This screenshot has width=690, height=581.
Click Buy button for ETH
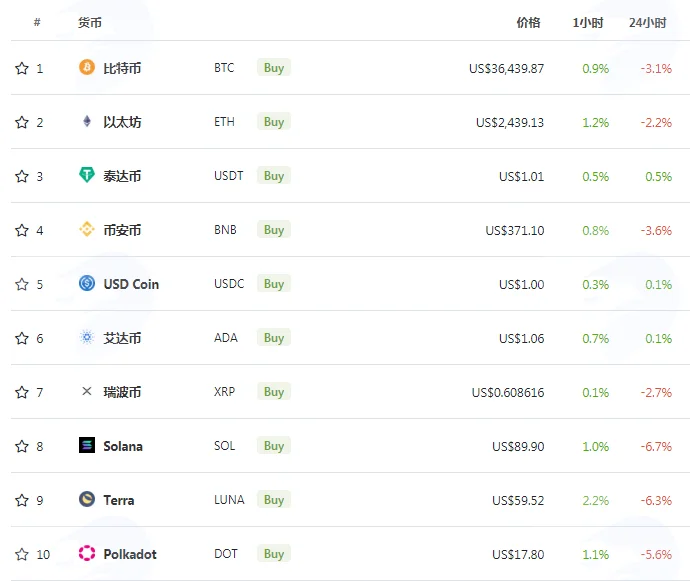pyautogui.click(x=274, y=122)
